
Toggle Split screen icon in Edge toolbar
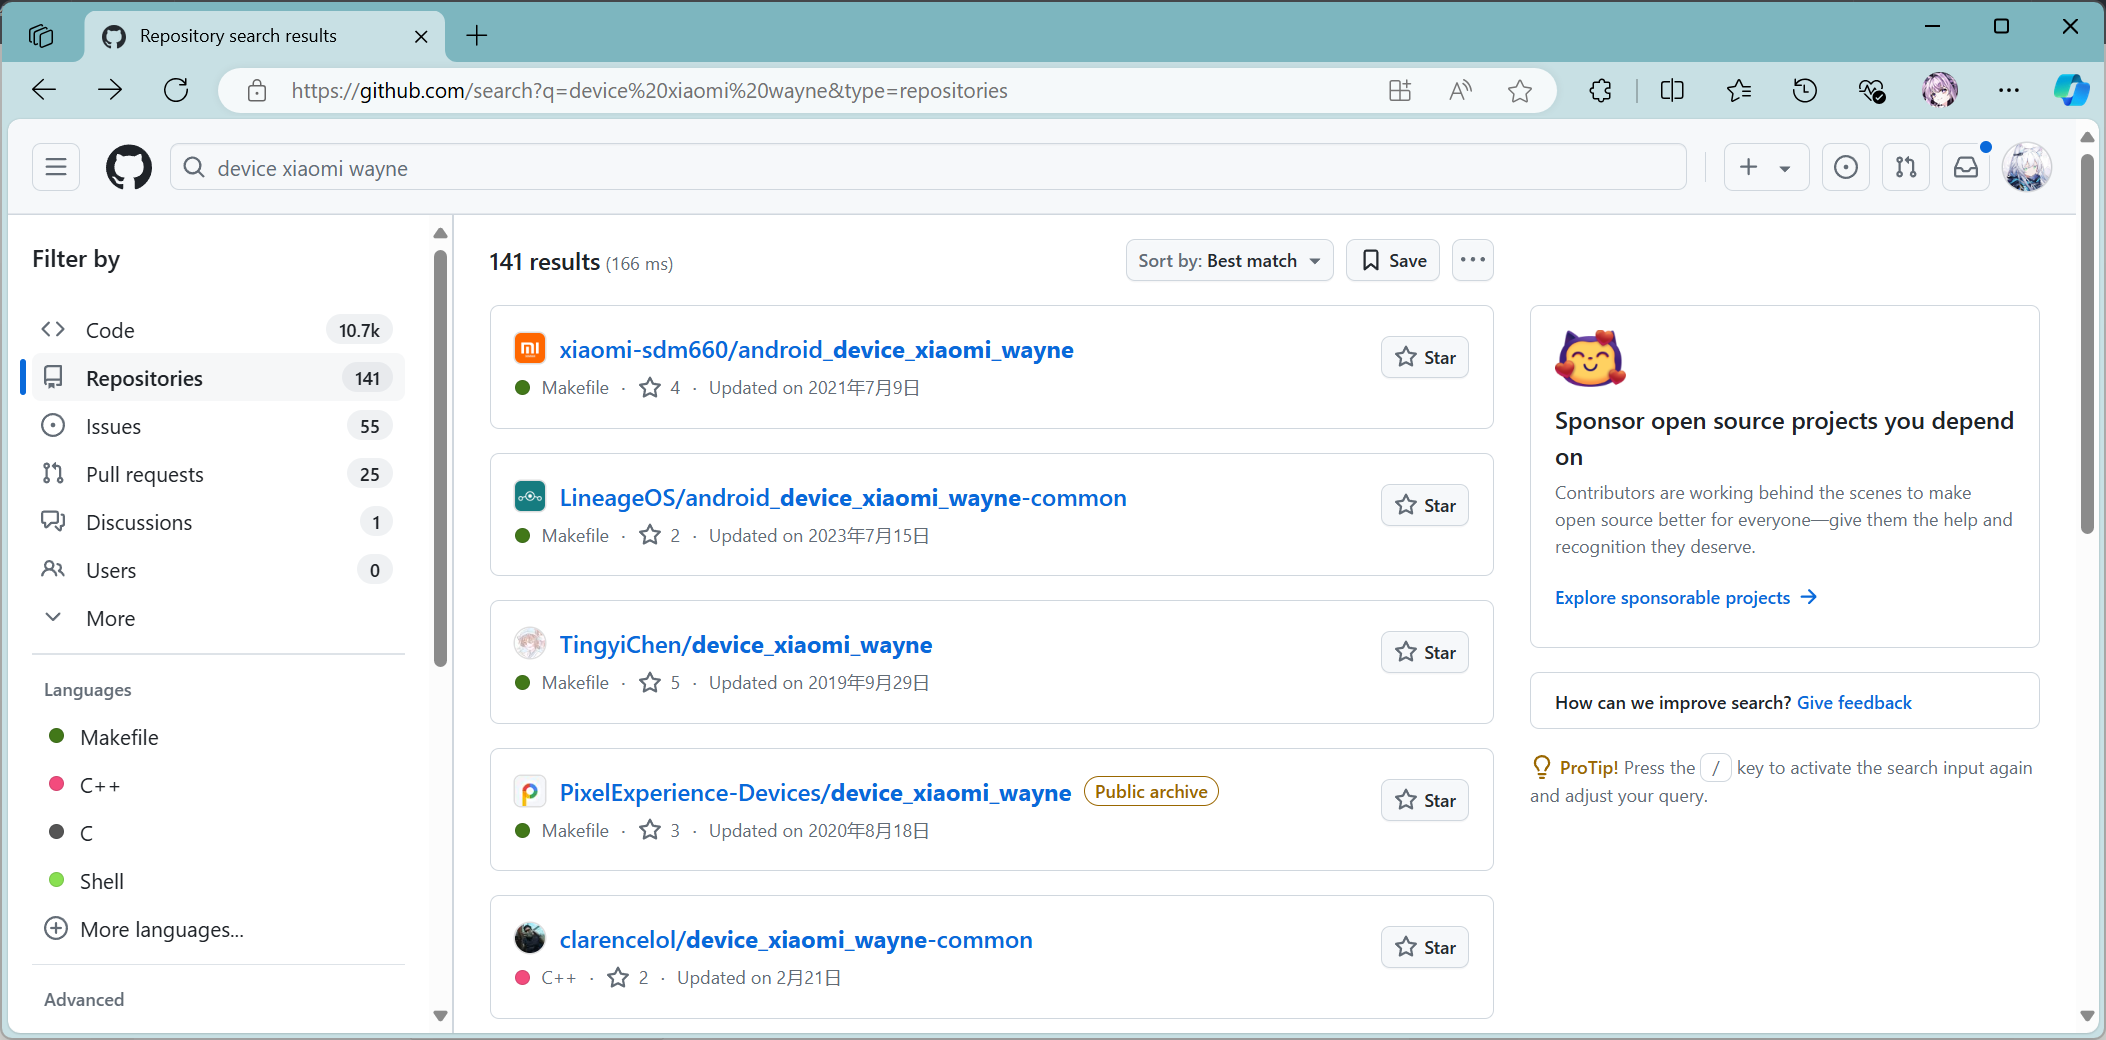[1672, 91]
